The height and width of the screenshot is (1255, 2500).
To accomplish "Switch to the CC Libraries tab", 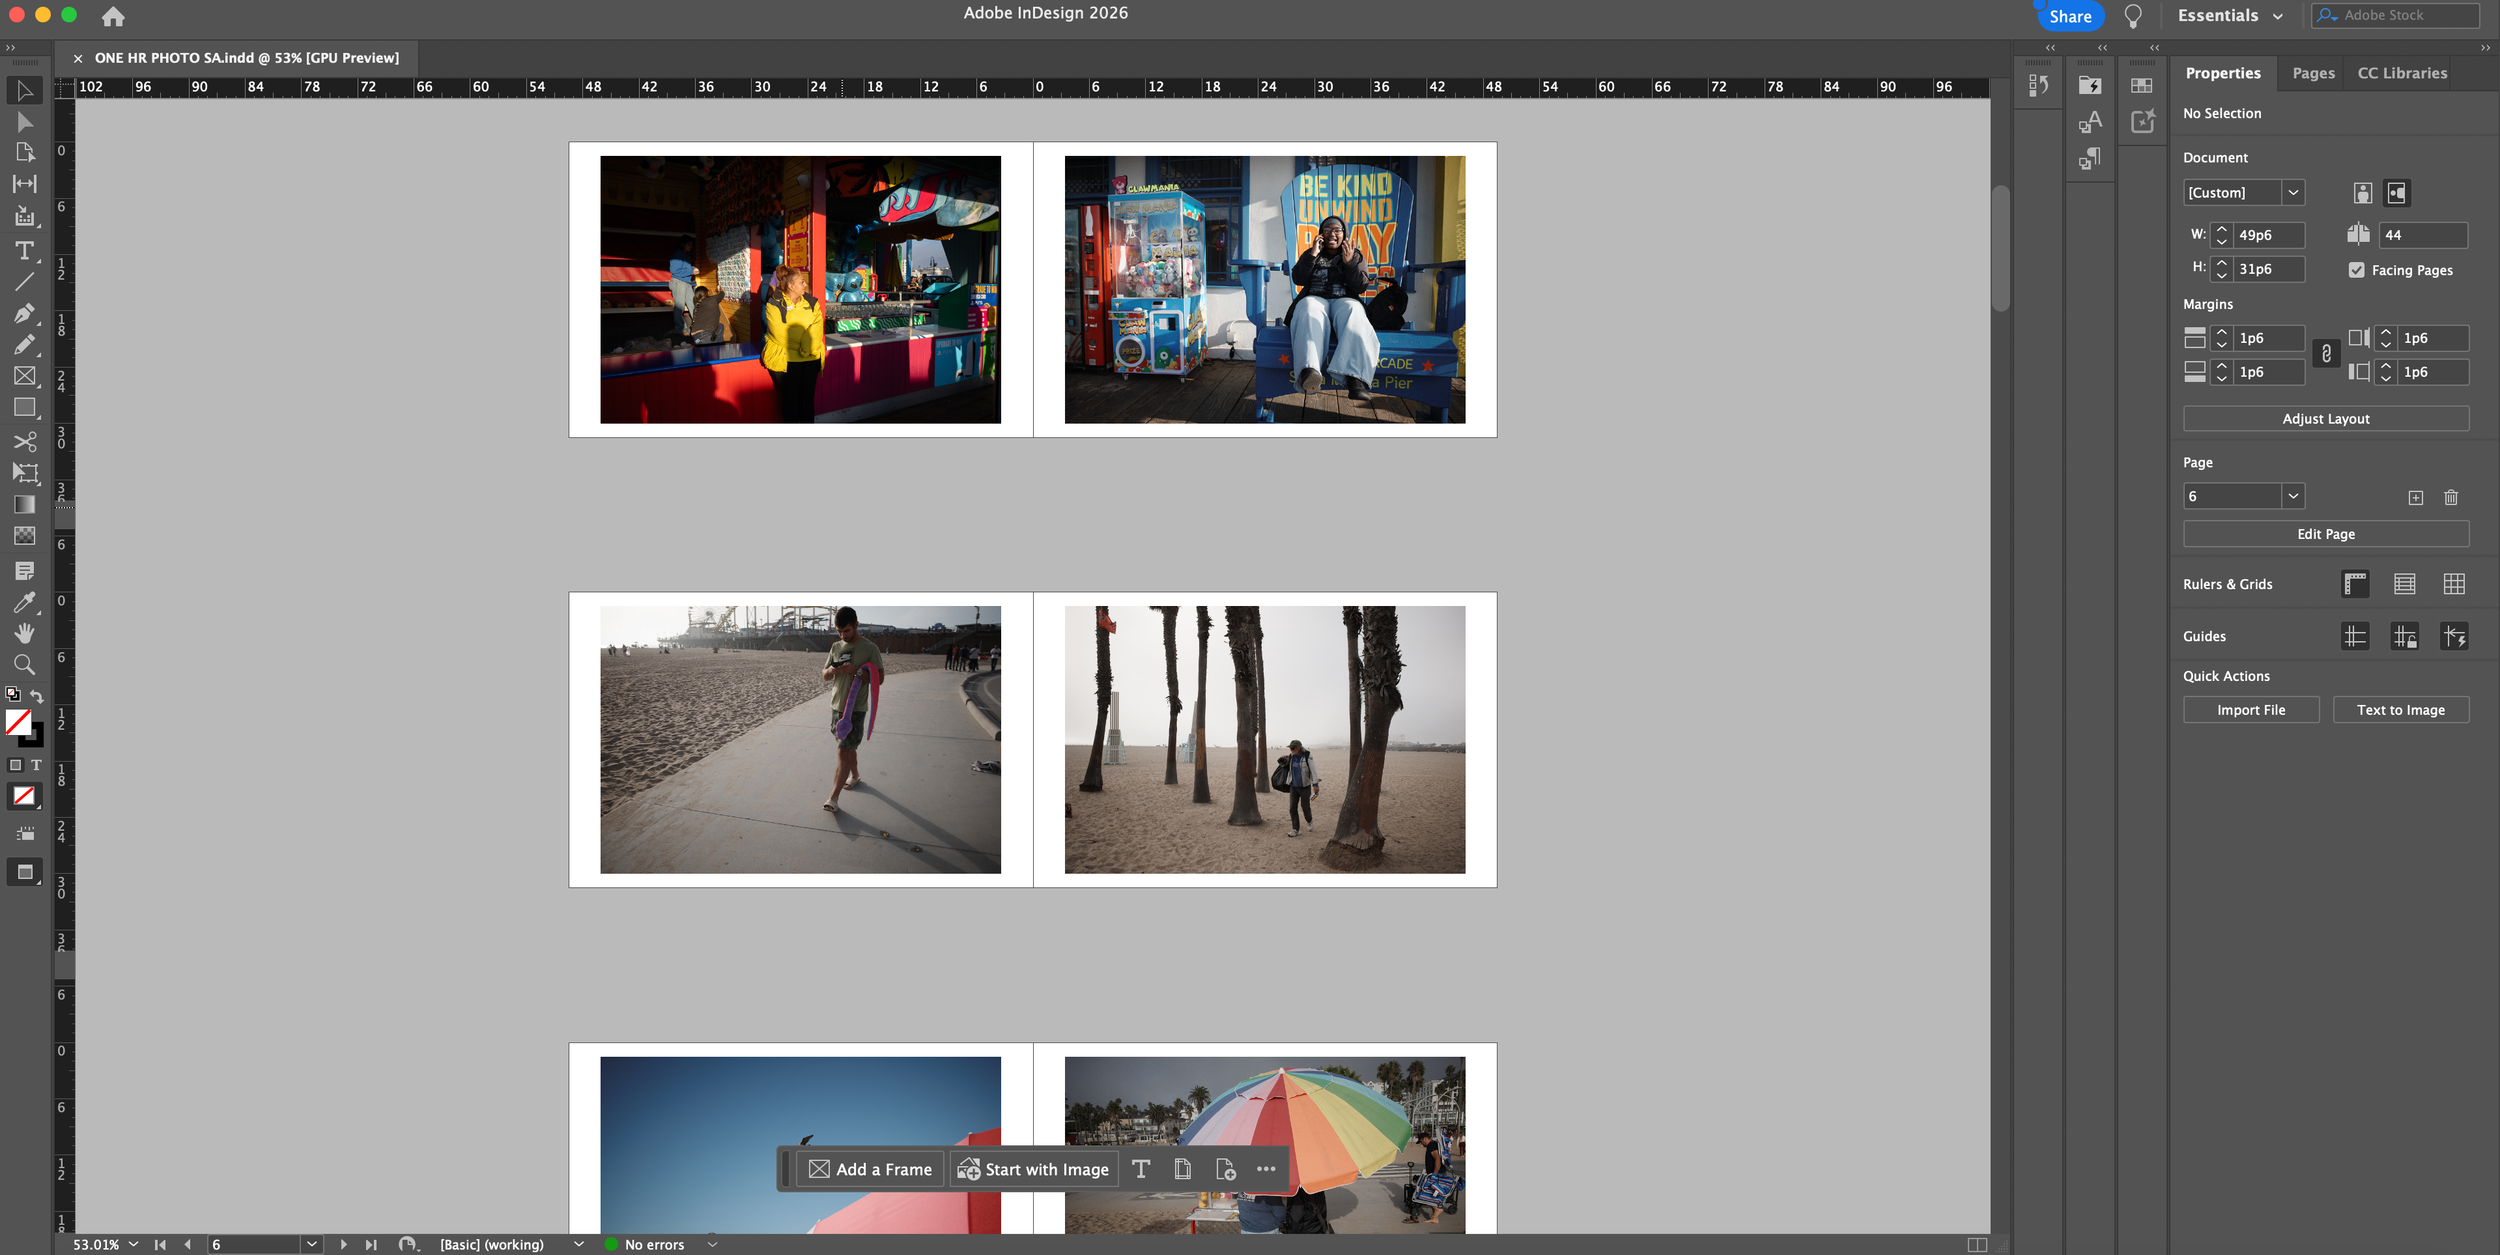I will click(x=2402, y=73).
